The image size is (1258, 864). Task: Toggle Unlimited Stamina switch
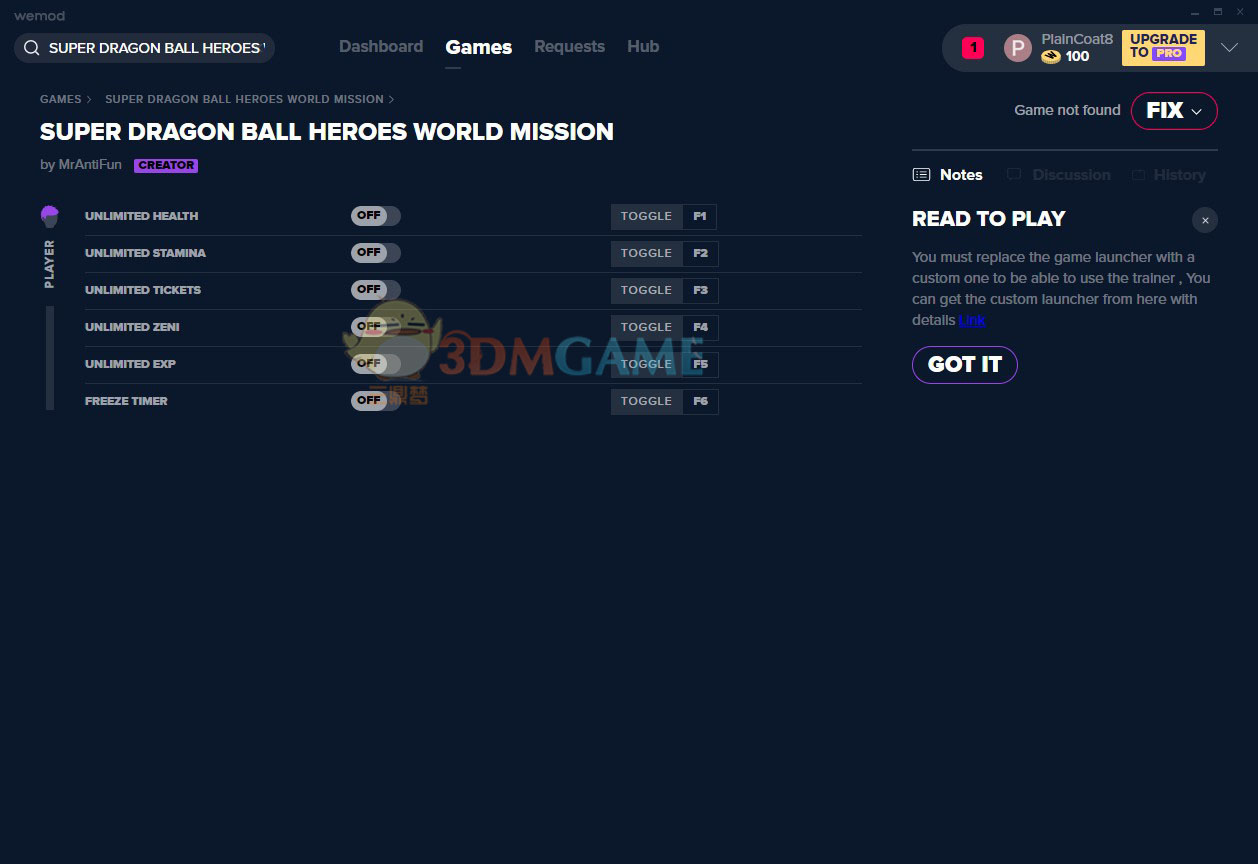375,253
